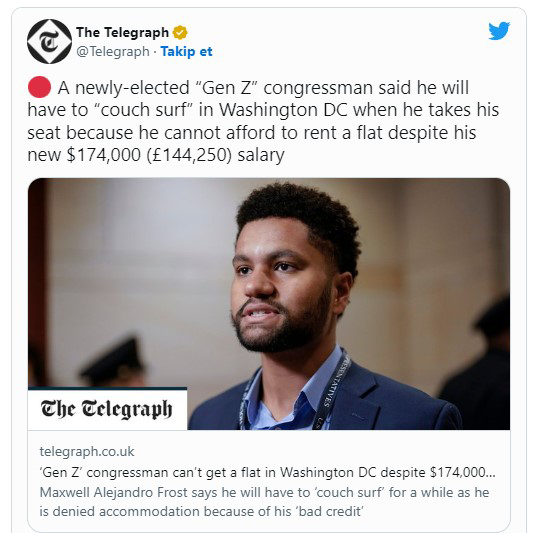Click the 'seat because he cannot afford' line

pos(252,133)
